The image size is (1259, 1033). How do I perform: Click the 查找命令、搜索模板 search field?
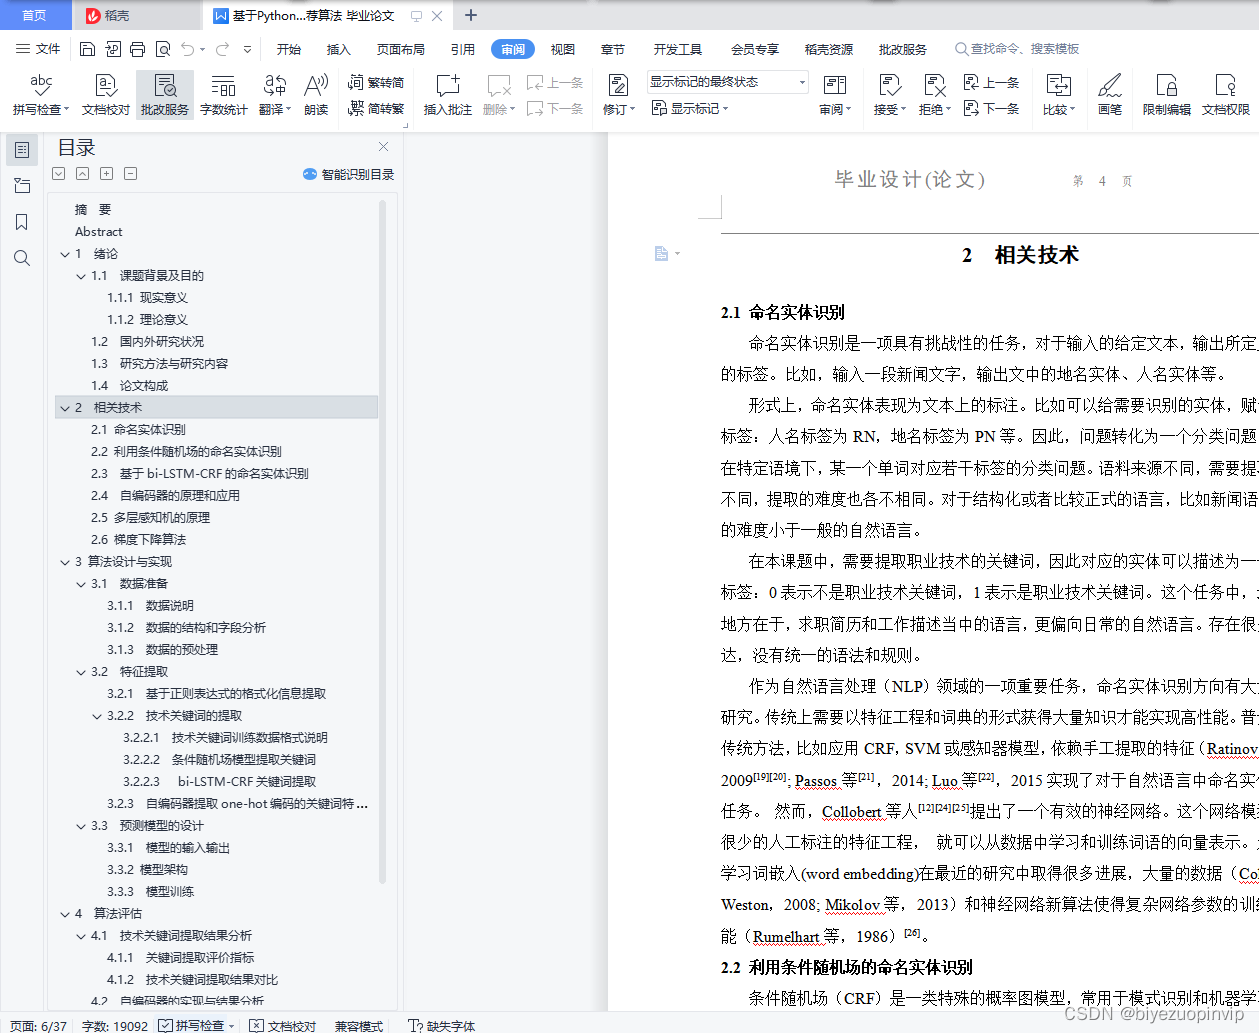point(1017,49)
